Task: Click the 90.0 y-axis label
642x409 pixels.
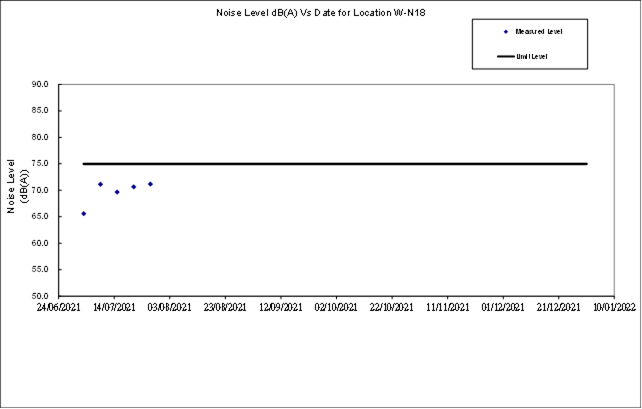Action: 67,85
